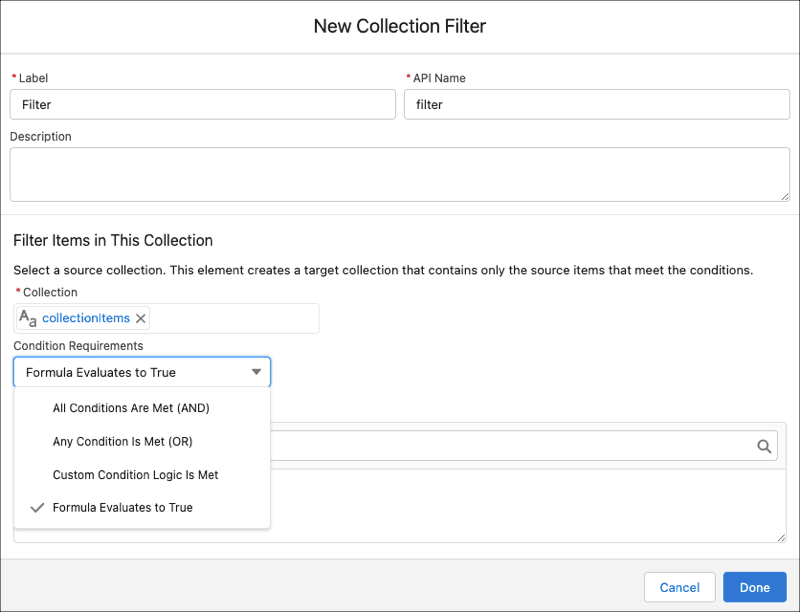
Task: Click the Aa text type icon beside collectionItems
Action: (x=28, y=318)
